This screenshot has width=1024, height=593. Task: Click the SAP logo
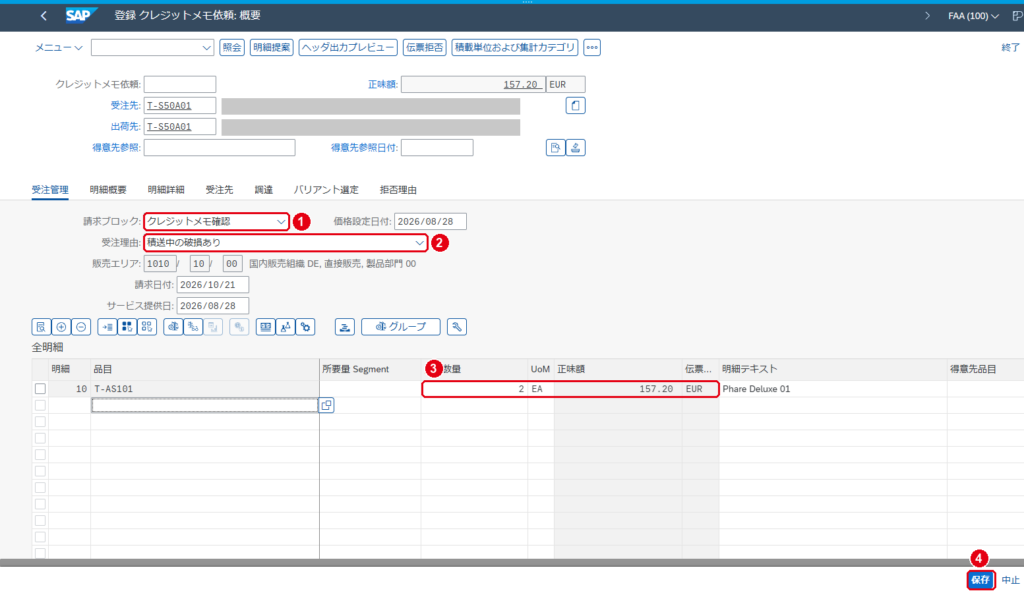(81, 15)
